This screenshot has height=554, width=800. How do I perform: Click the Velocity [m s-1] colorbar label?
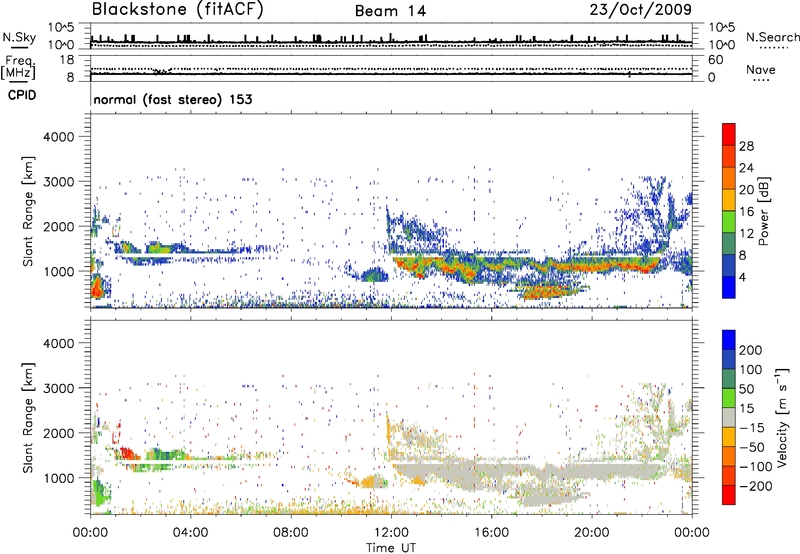pos(781,417)
